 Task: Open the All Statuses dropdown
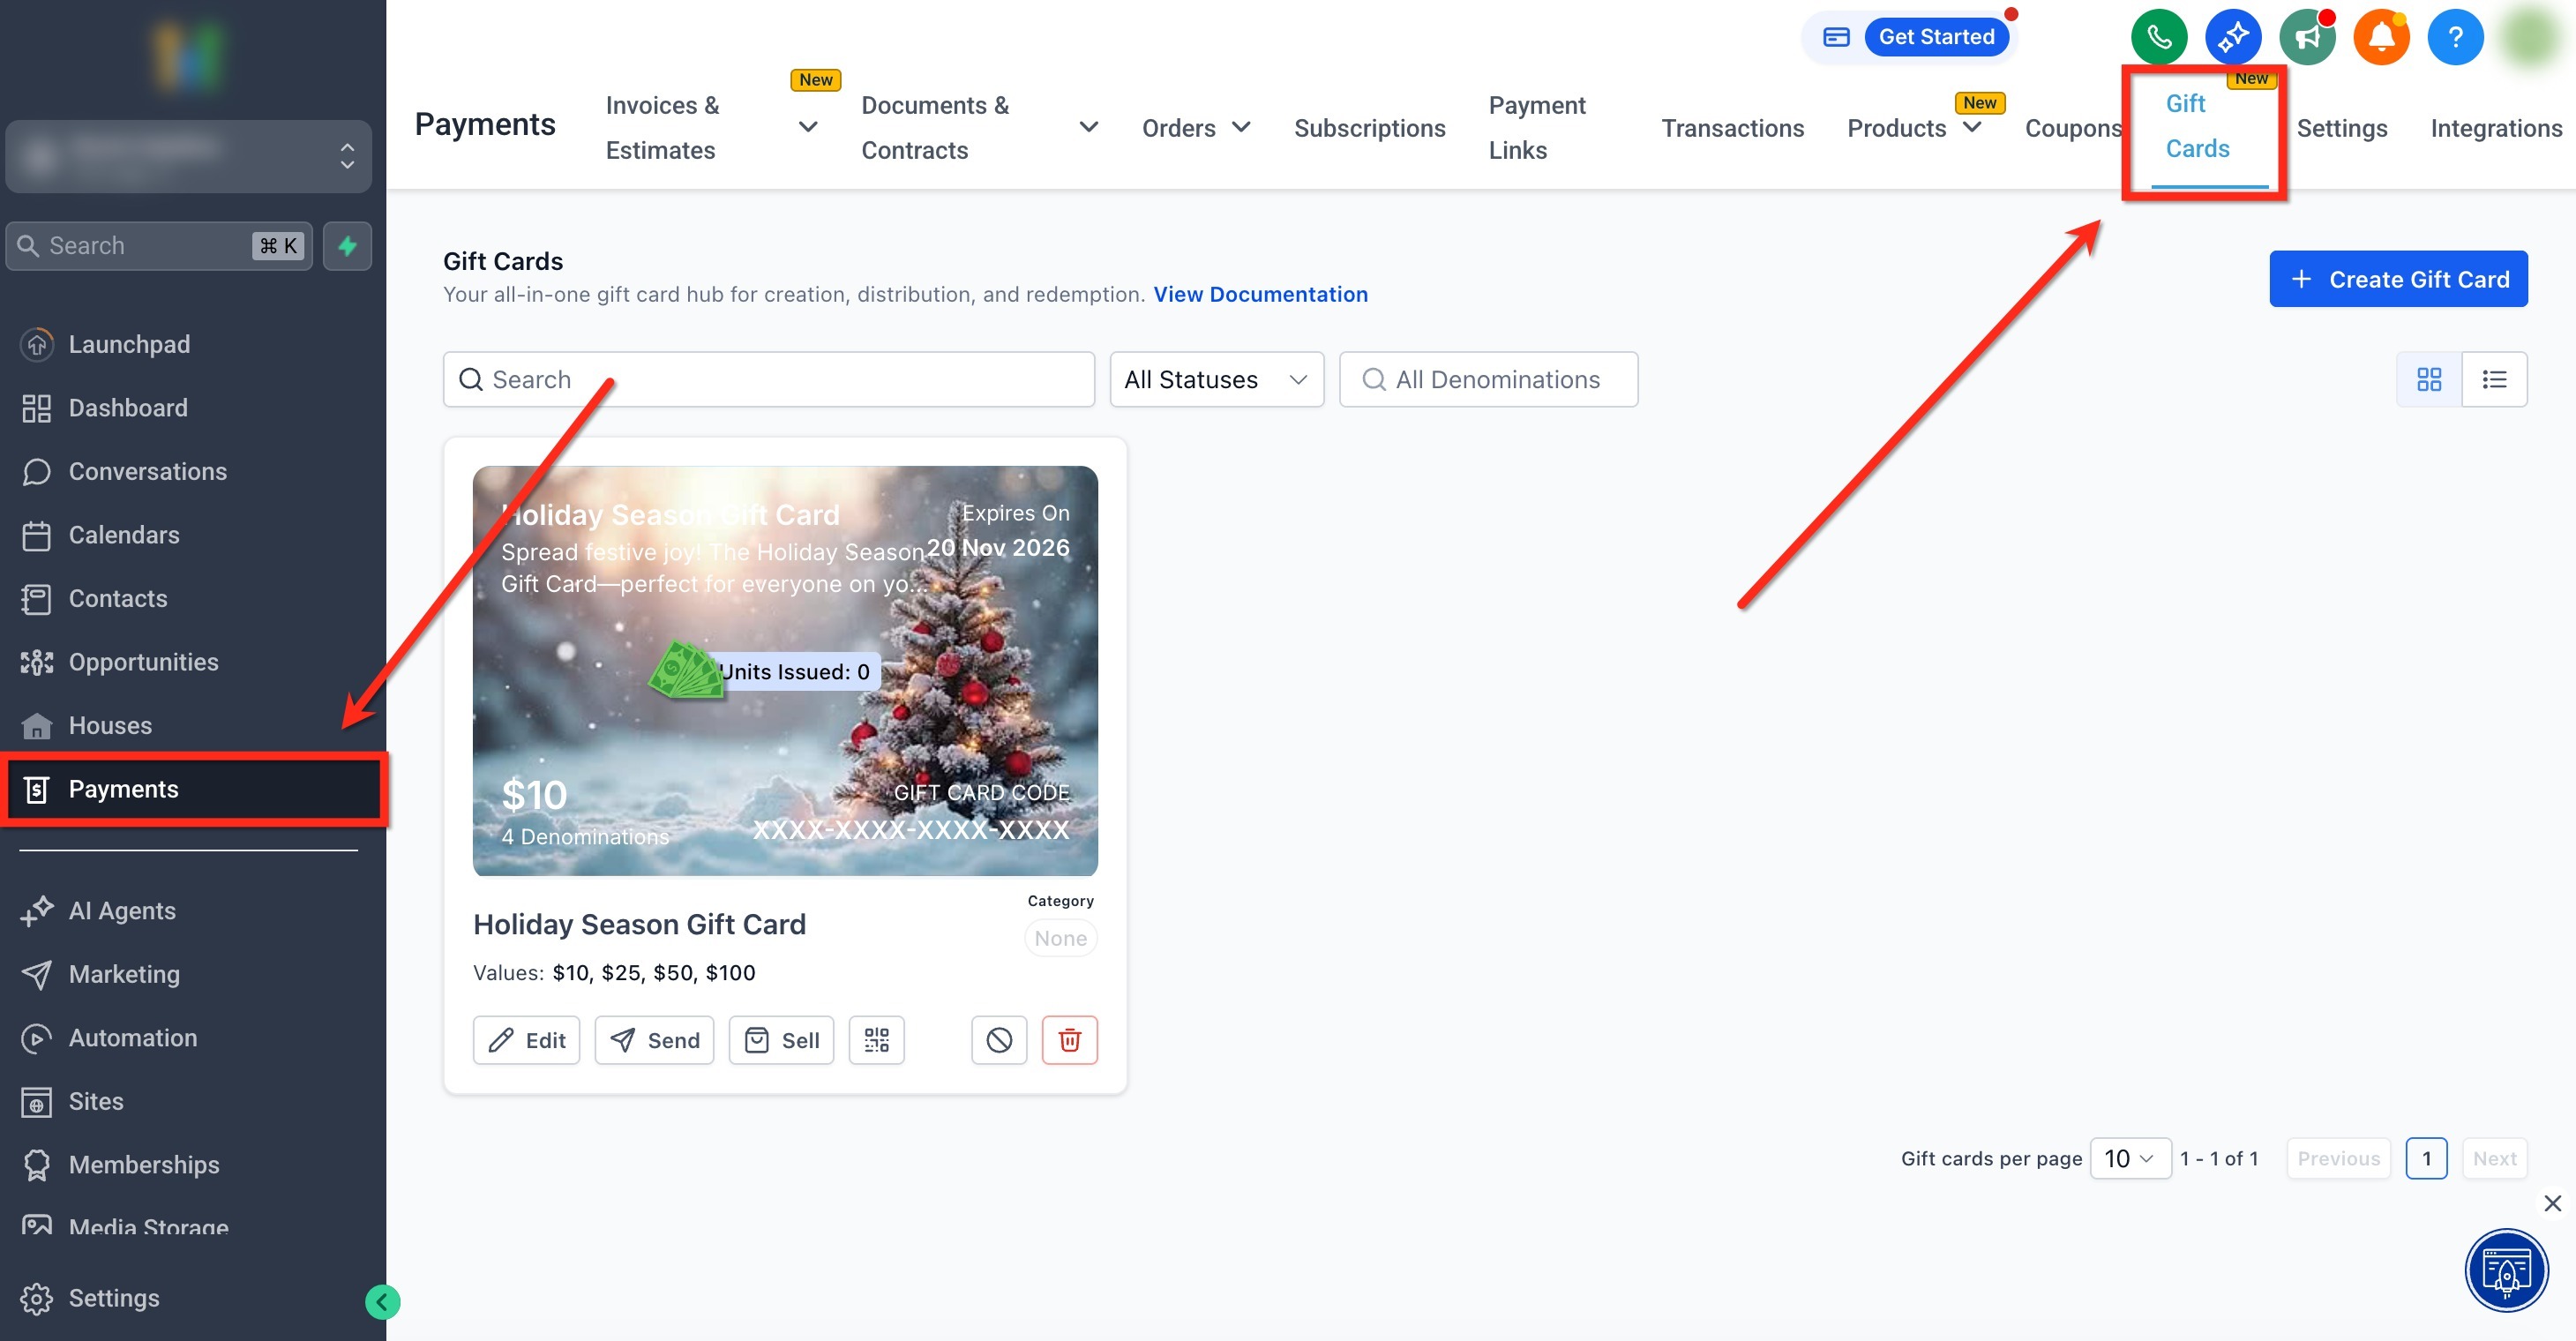coord(1215,379)
